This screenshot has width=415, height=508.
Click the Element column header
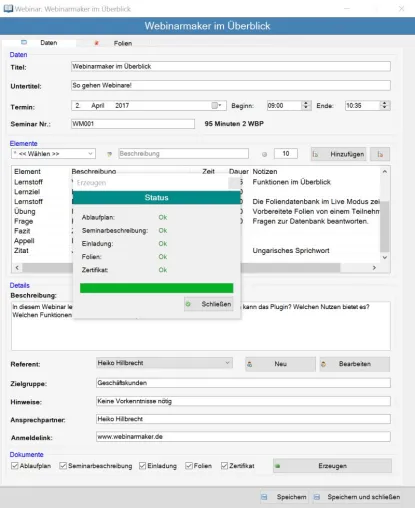coord(27,171)
